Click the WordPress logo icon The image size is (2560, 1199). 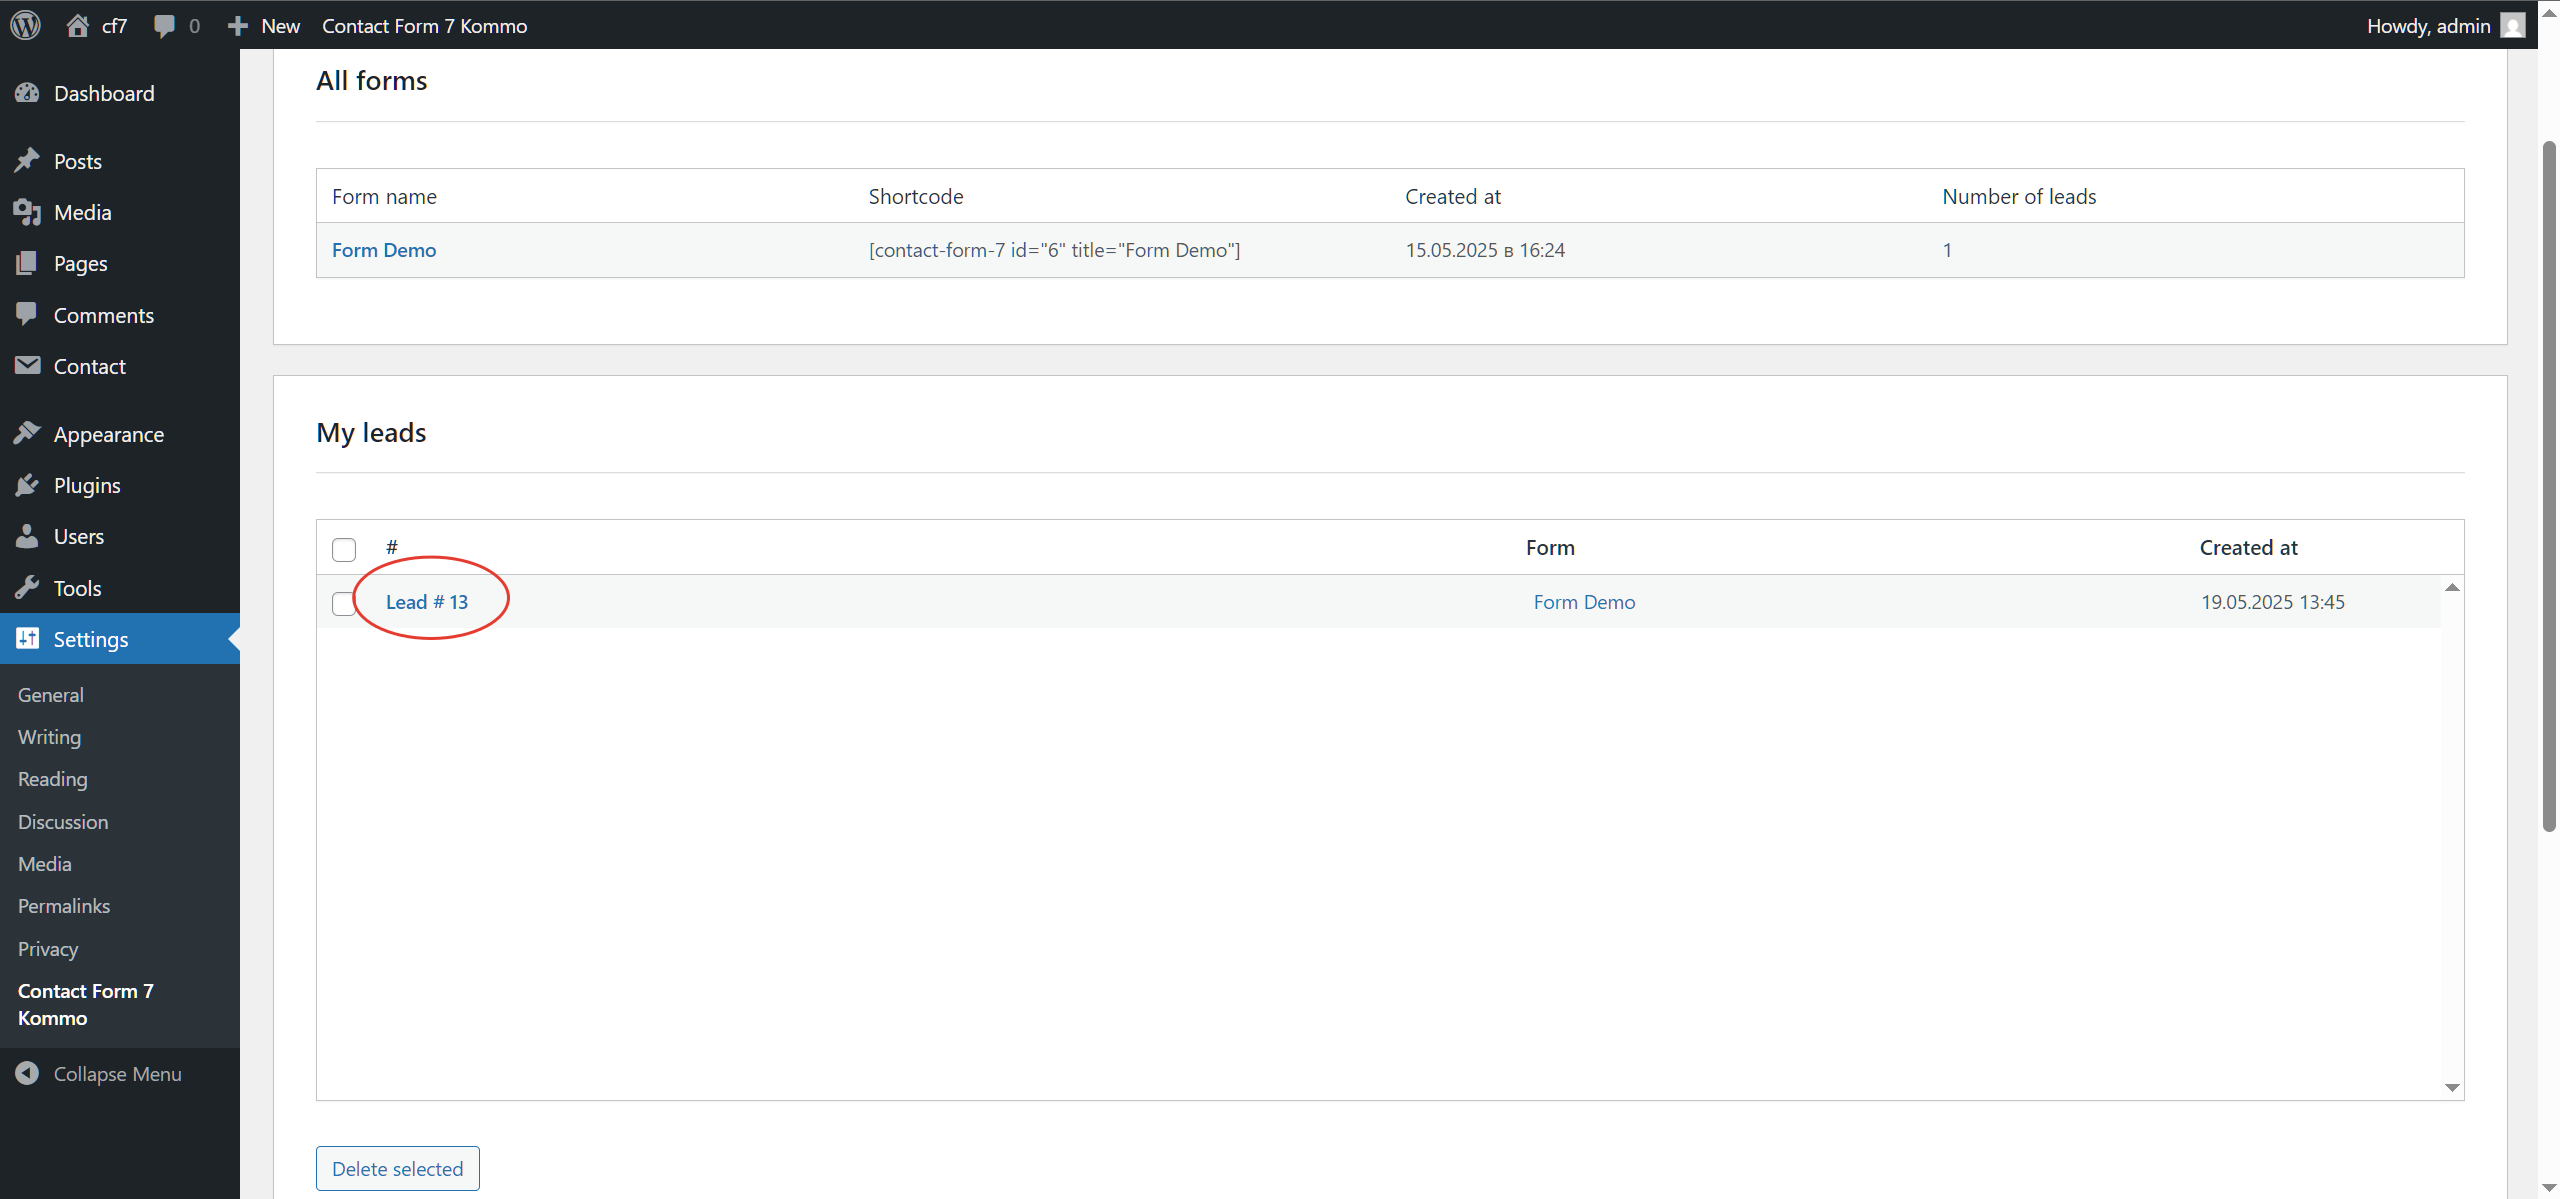pyautogui.click(x=25, y=25)
